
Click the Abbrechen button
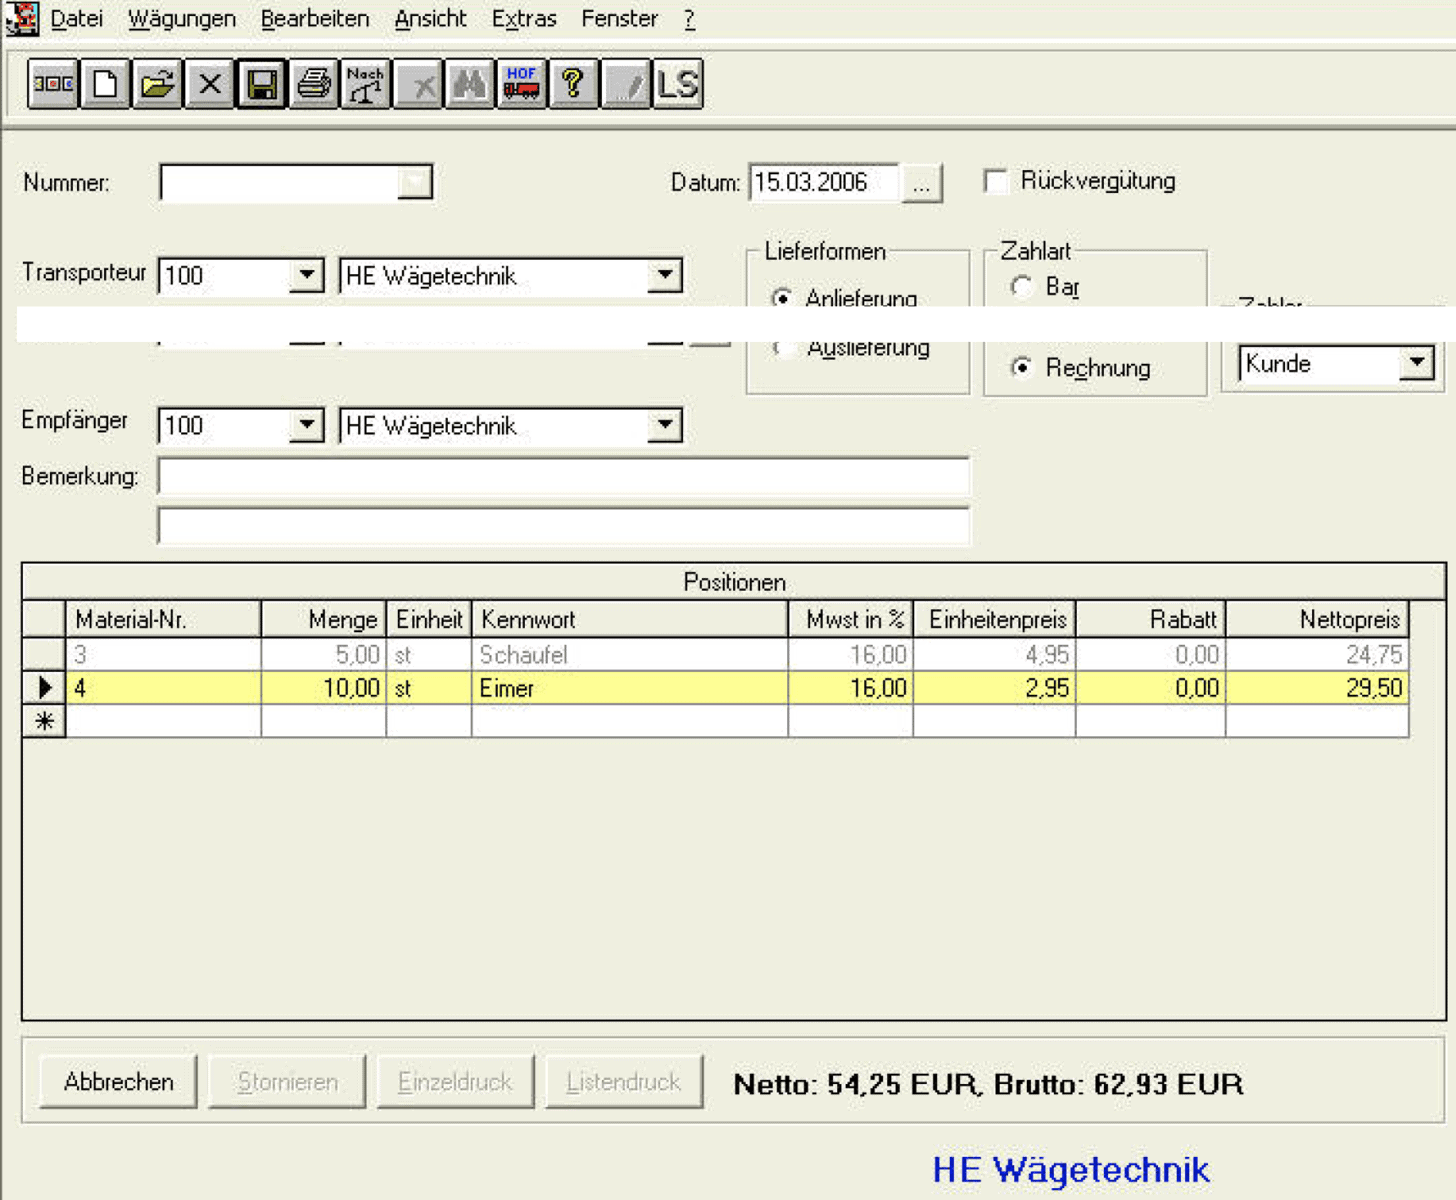point(119,1082)
